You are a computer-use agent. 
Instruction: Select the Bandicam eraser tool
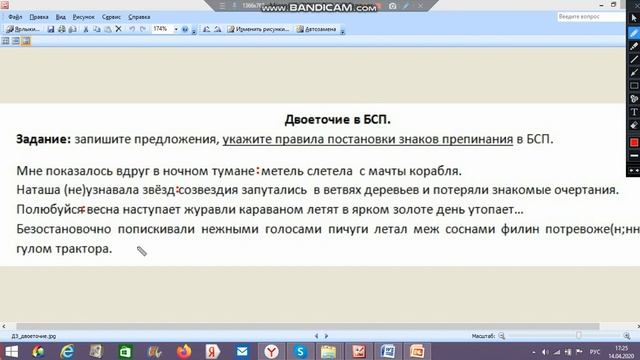tap(633, 125)
